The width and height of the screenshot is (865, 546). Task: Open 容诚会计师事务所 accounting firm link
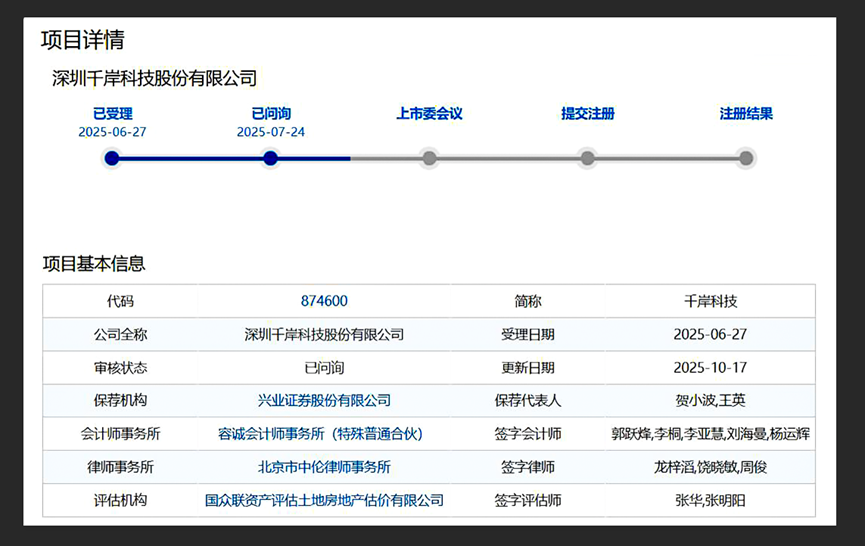320,434
